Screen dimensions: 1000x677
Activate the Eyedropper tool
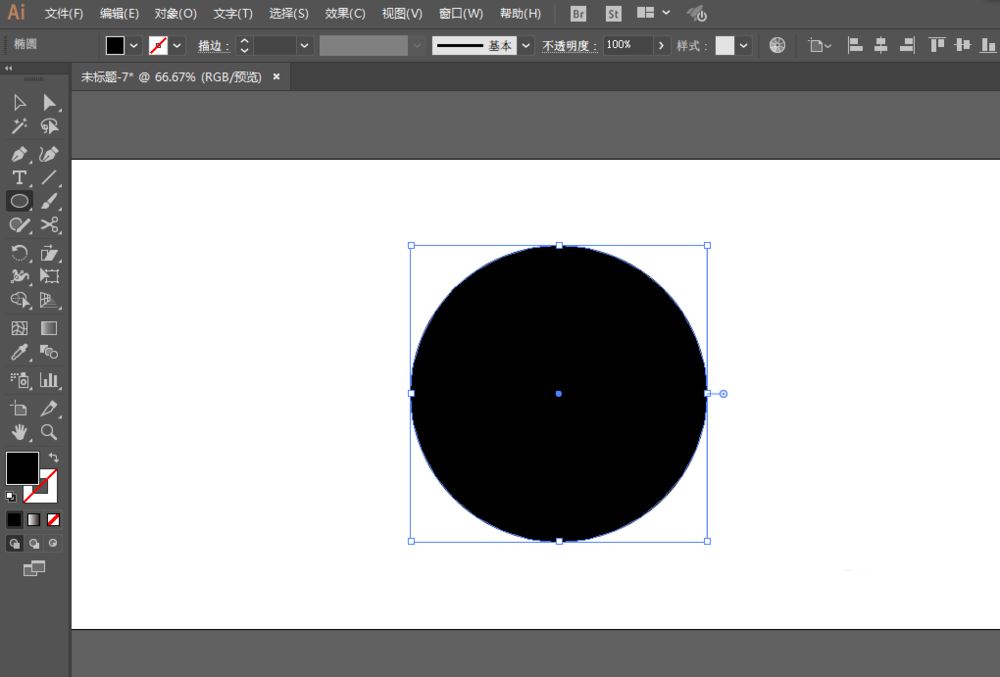(x=18, y=352)
